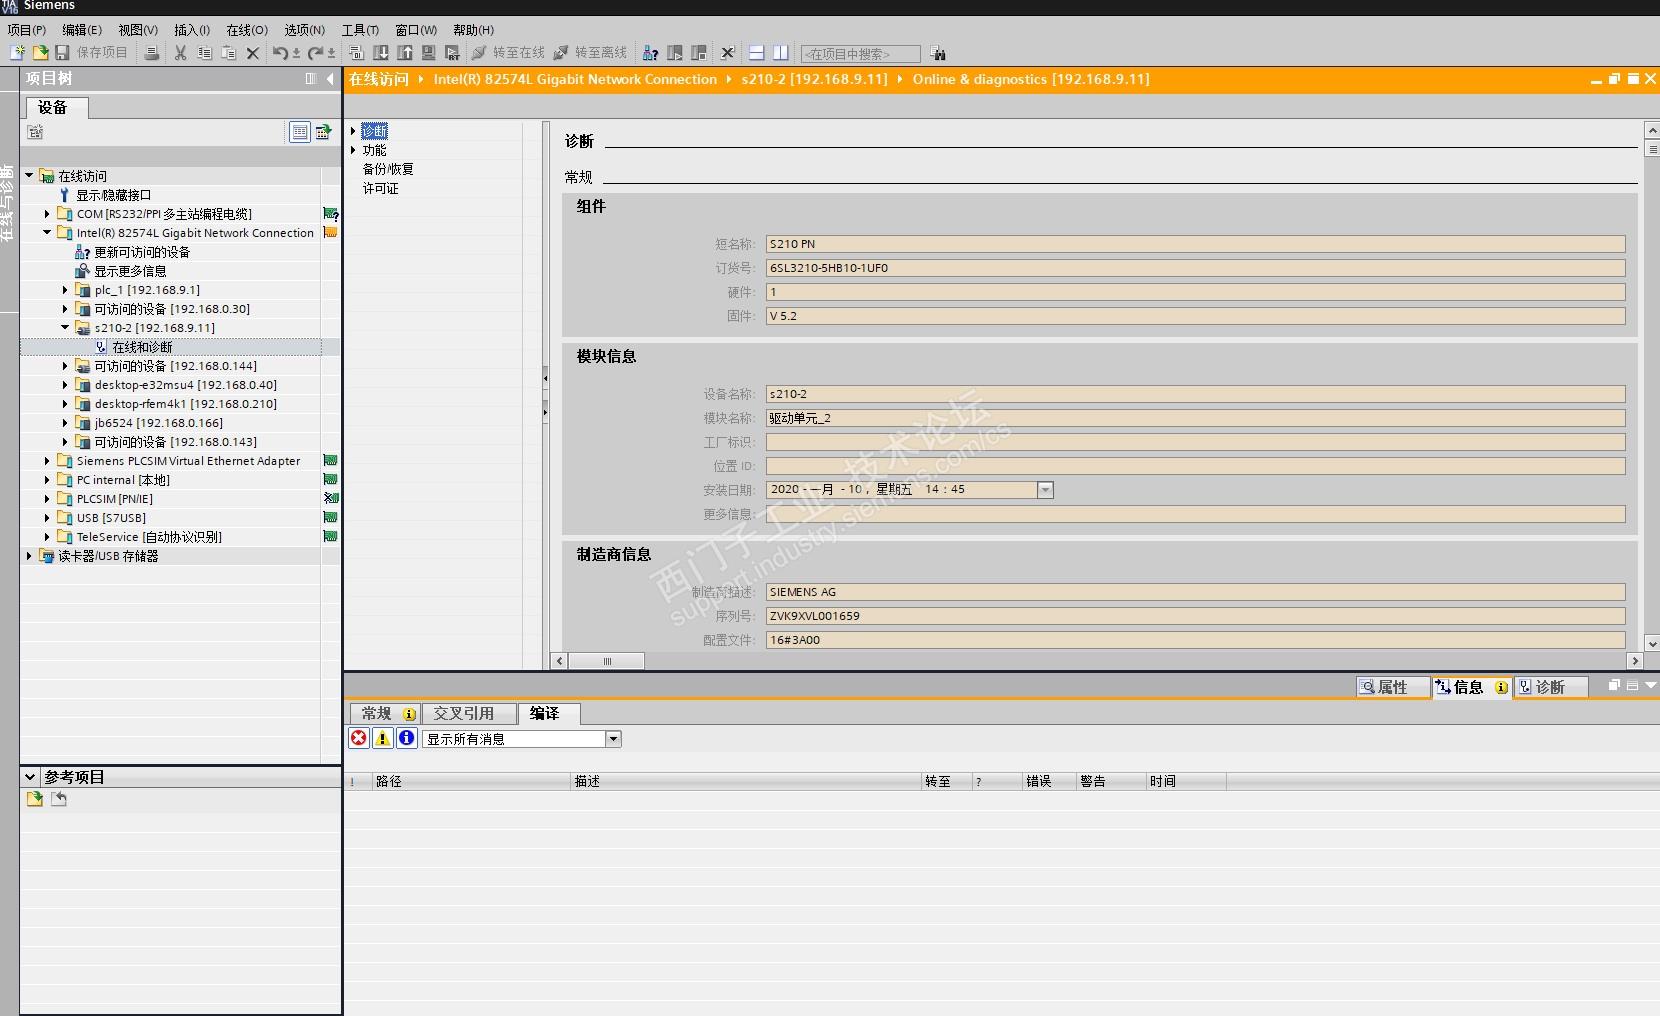The height and width of the screenshot is (1016, 1660).
Task: Upload from device using the toolbar icon
Action: 405,53
